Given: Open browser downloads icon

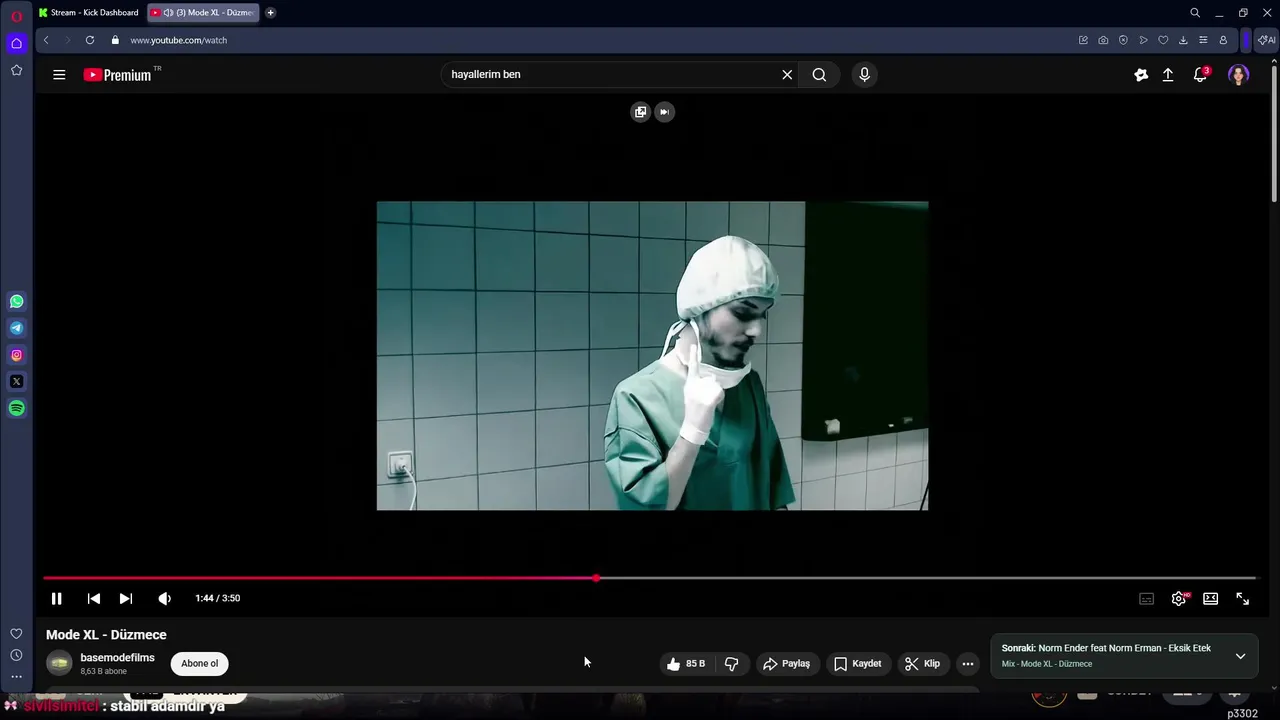Looking at the screenshot, I should (x=1183, y=40).
